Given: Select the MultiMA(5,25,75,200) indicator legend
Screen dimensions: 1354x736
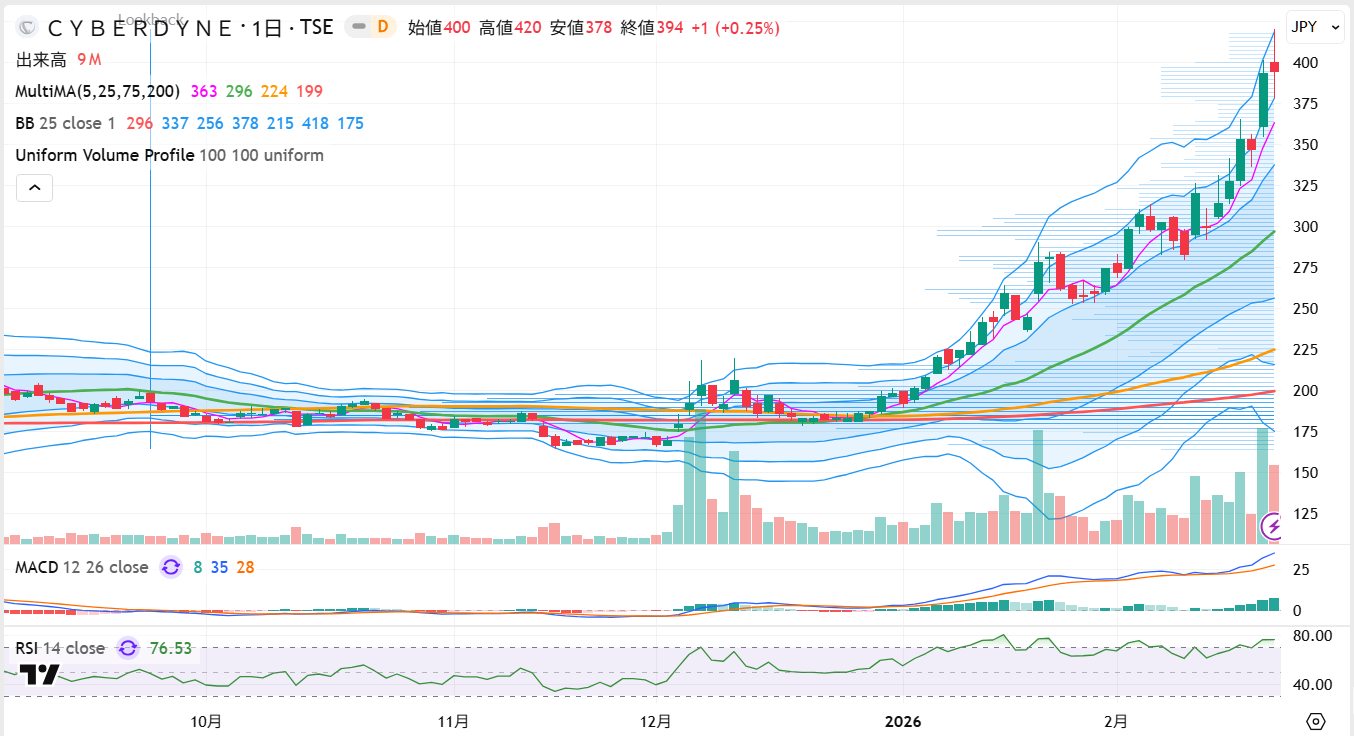Looking at the screenshot, I should (x=98, y=91).
